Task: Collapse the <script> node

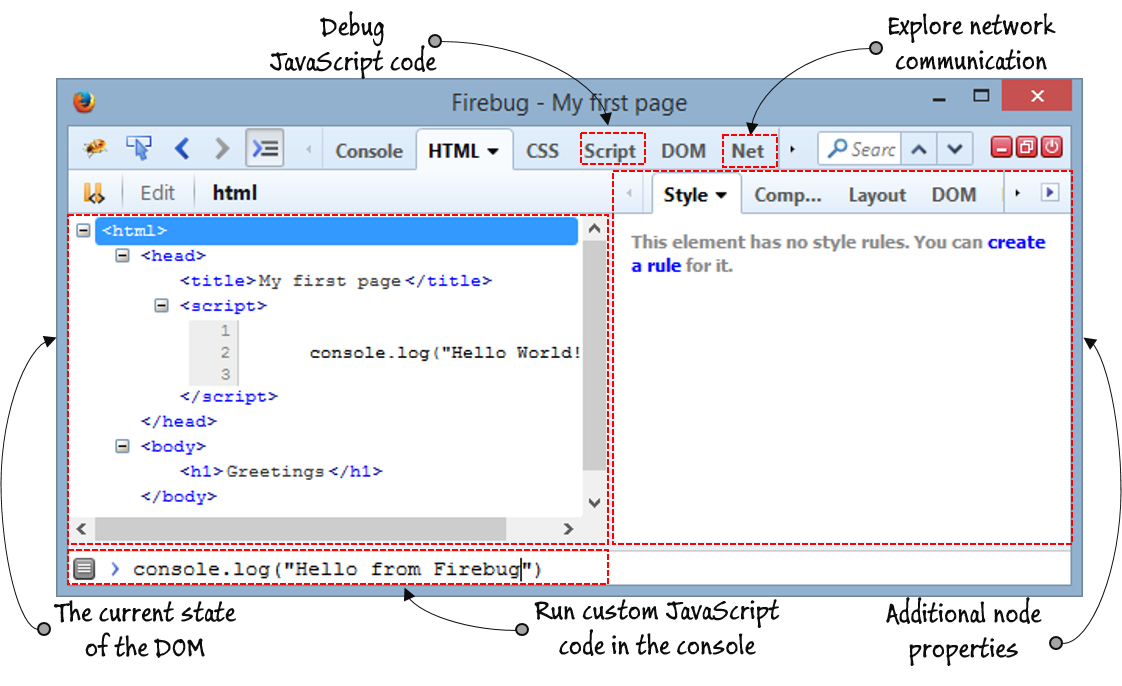Action: 162,305
